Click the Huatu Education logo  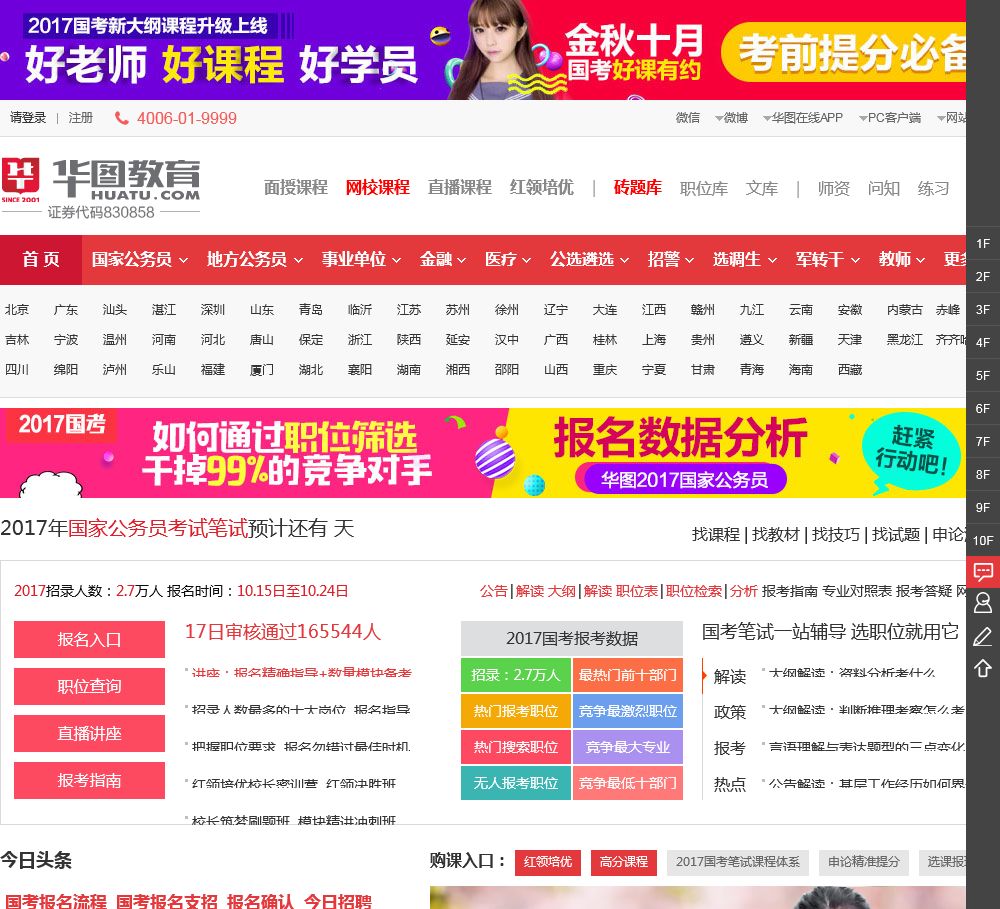101,188
